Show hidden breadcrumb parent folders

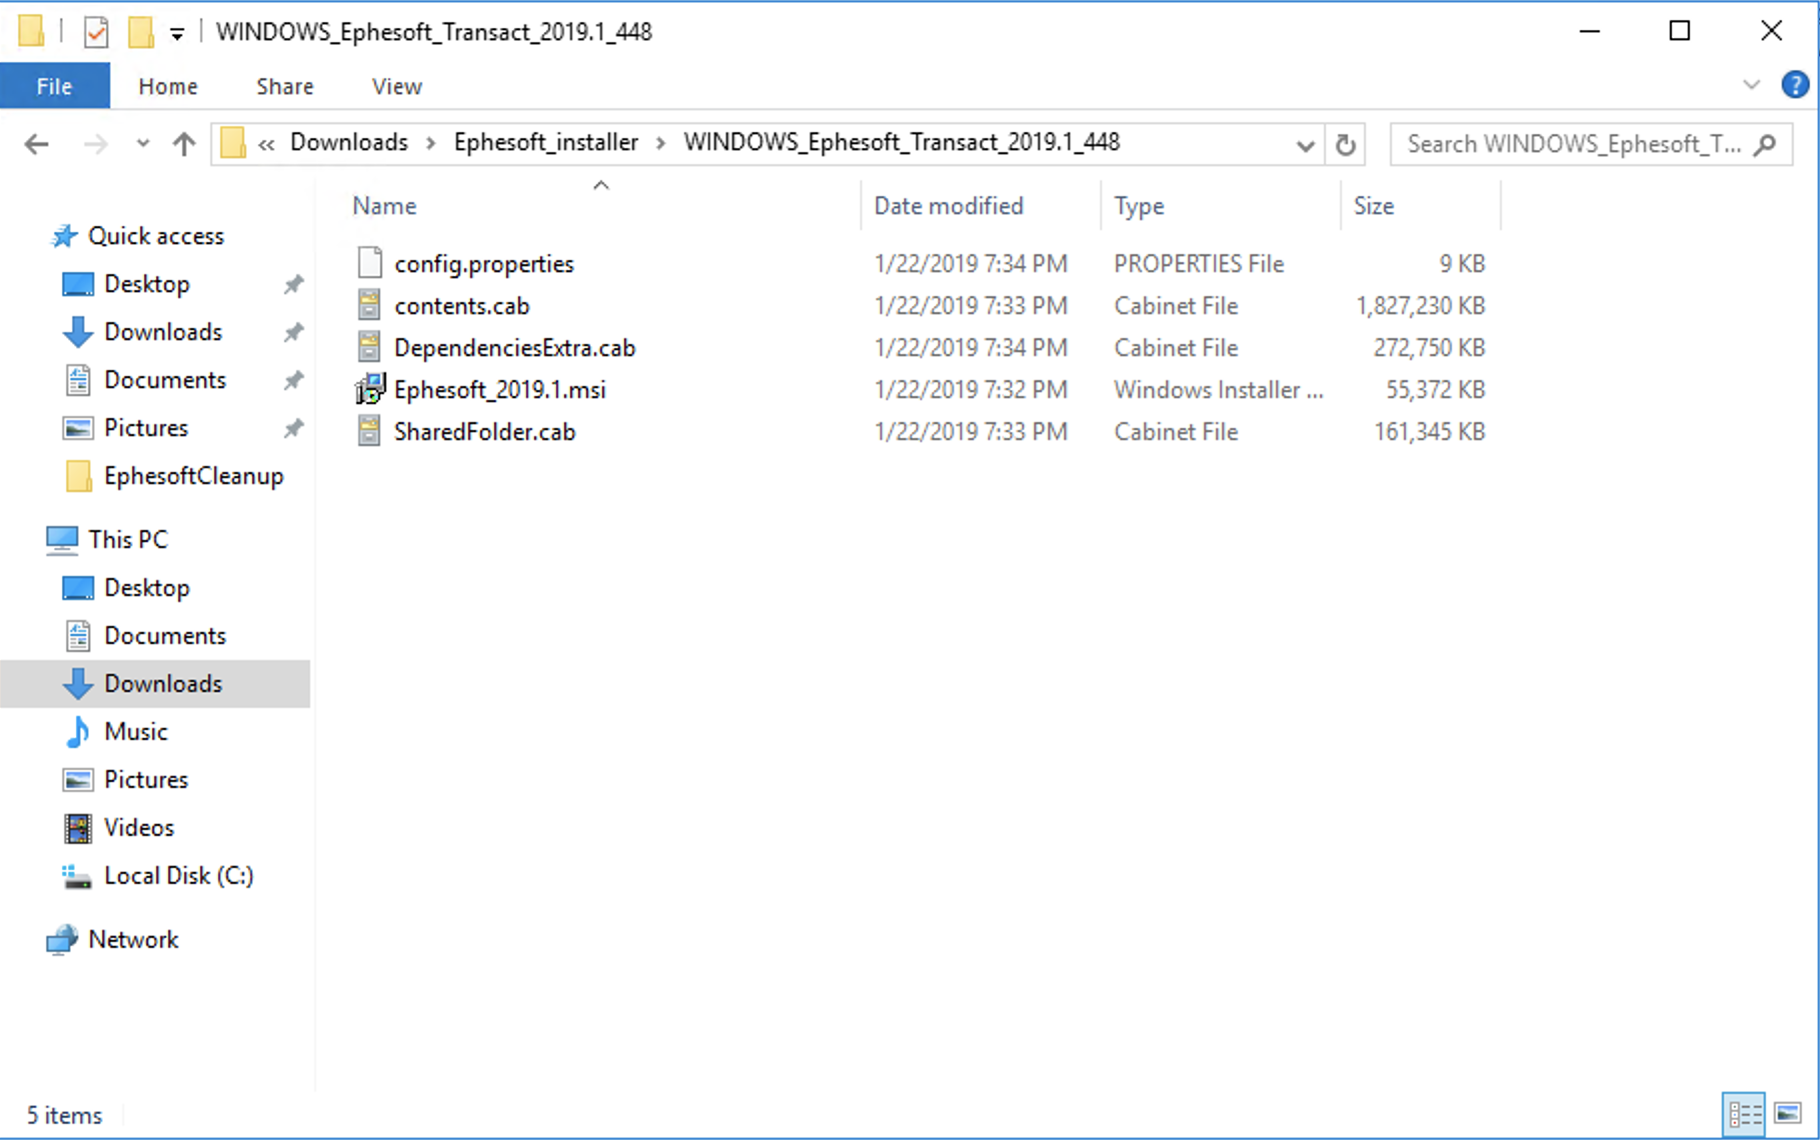tap(266, 145)
